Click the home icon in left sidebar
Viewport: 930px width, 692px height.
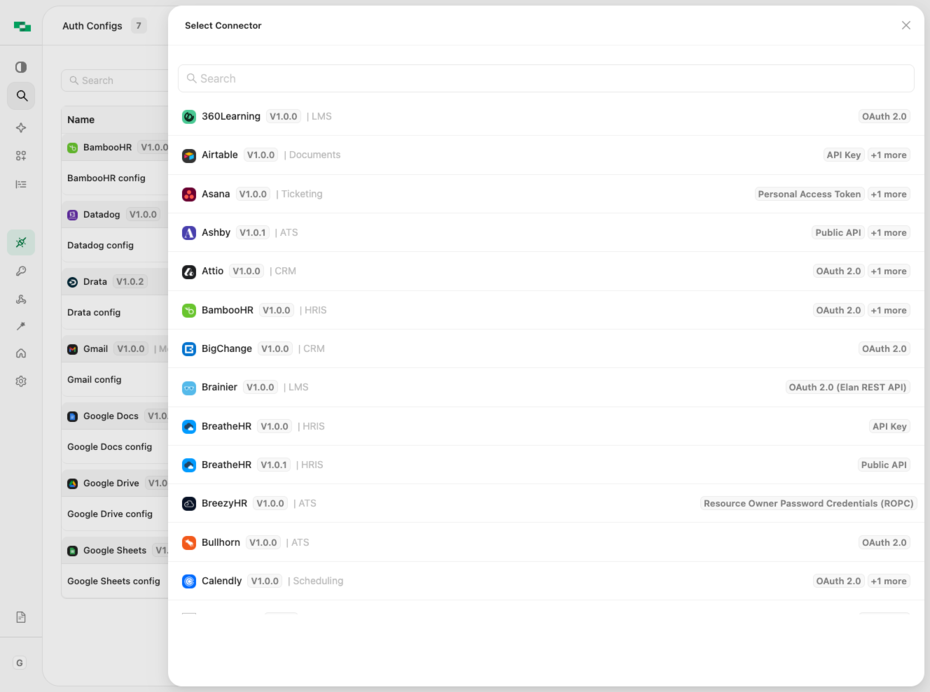[21, 352]
